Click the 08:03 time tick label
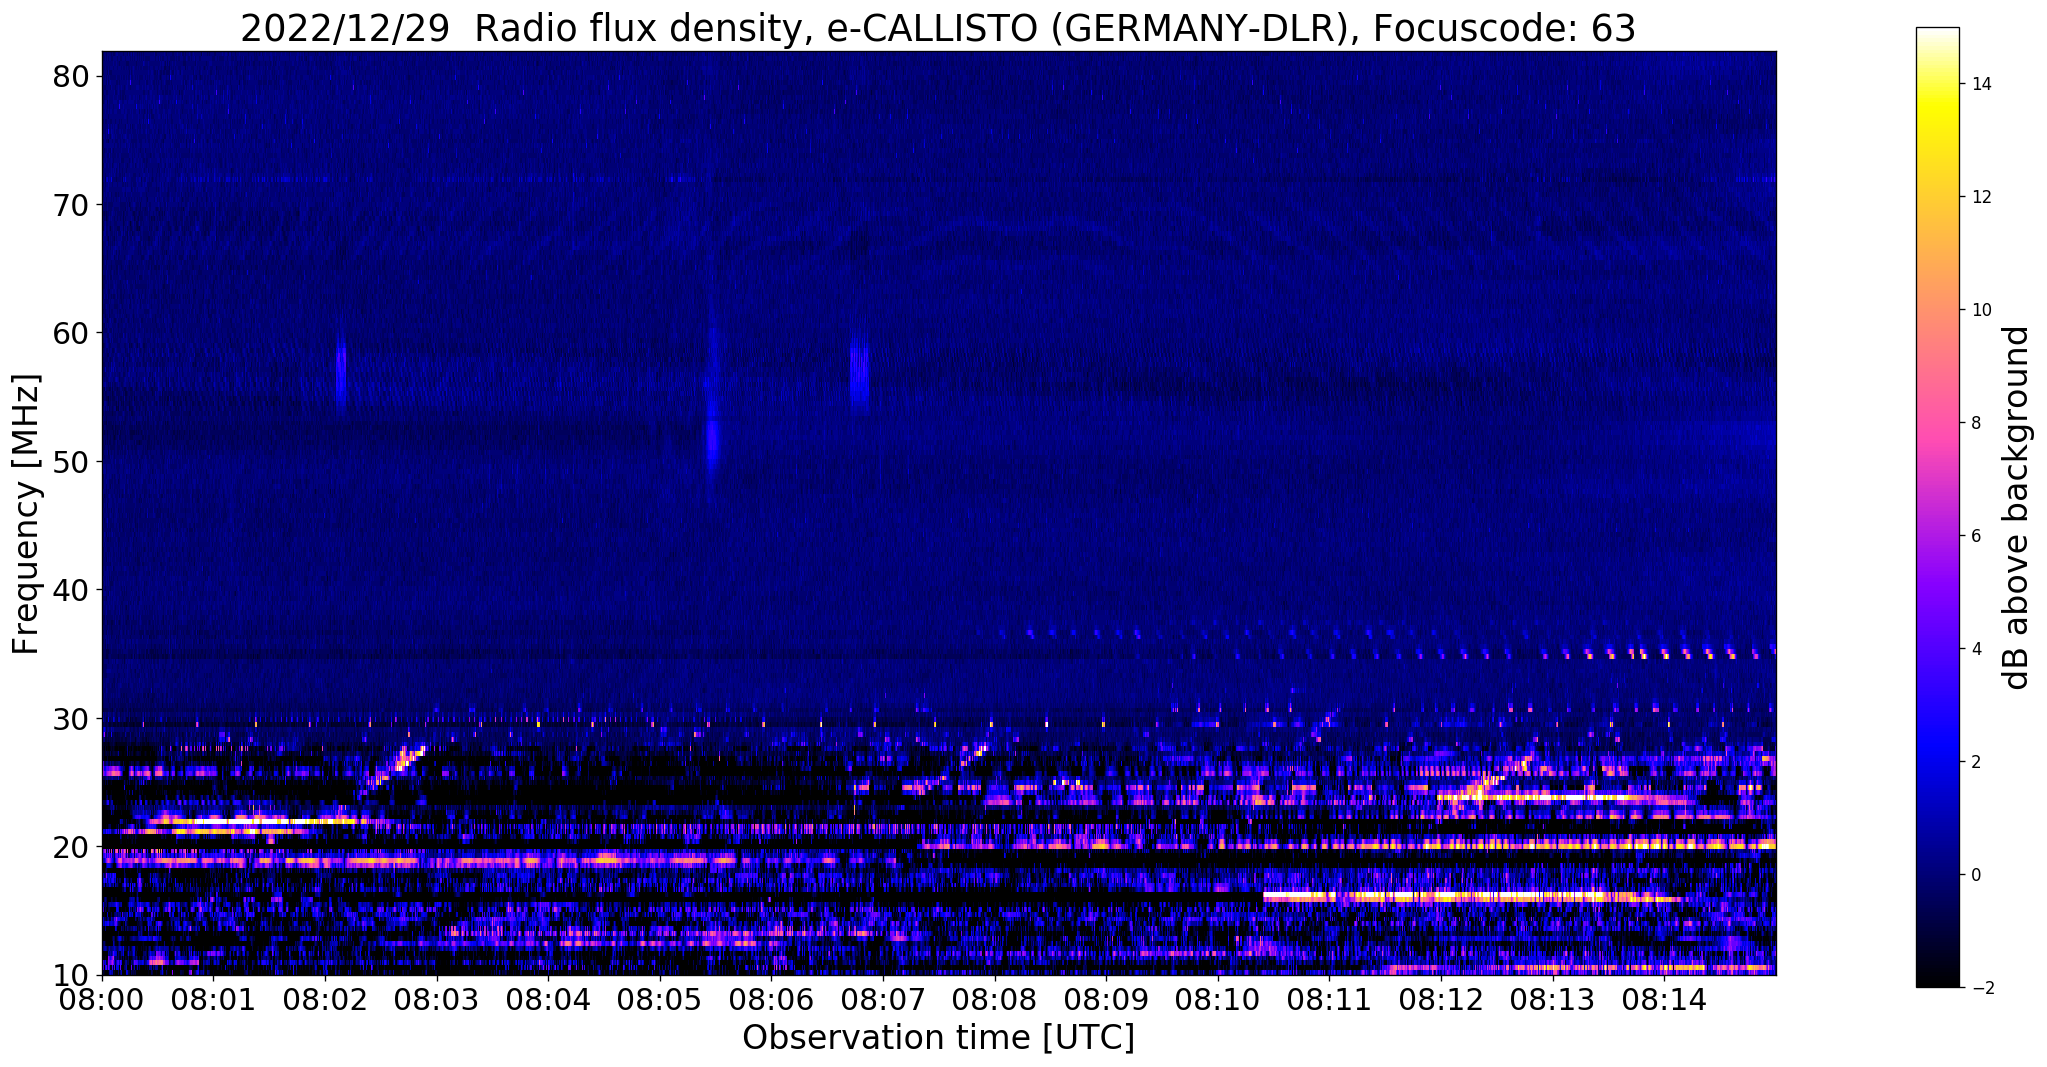The height and width of the screenshot is (1067, 2047). point(436,998)
